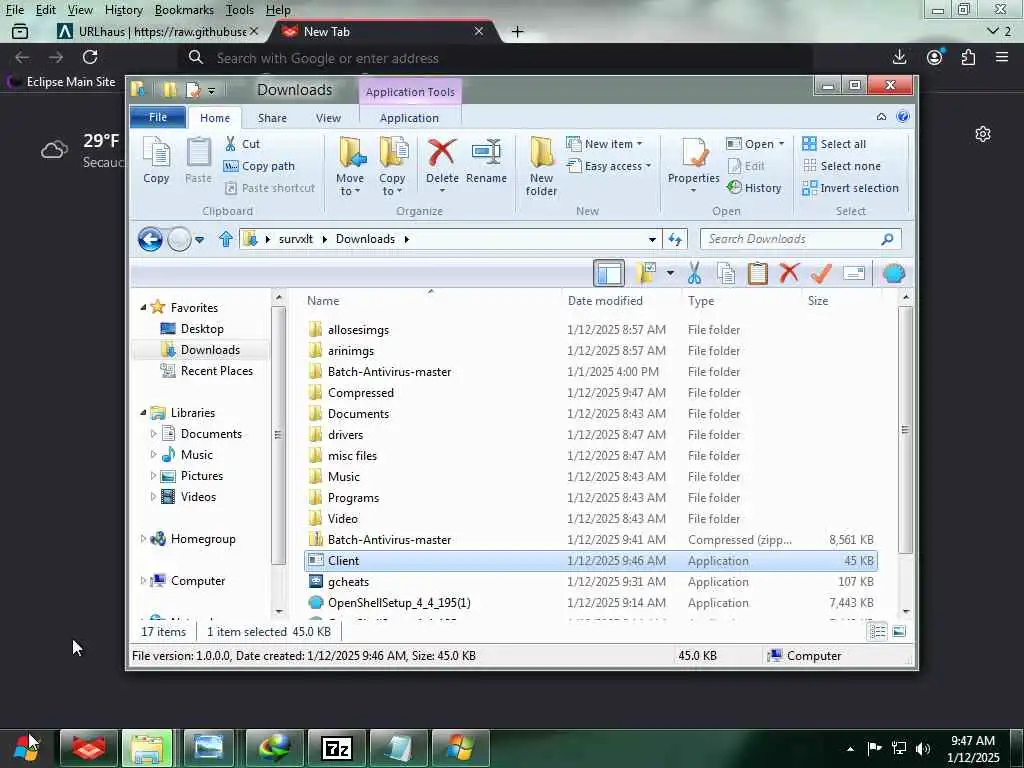The image size is (1024, 768).
Task: Open 7-Zip from the taskbar
Action: coord(337,748)
